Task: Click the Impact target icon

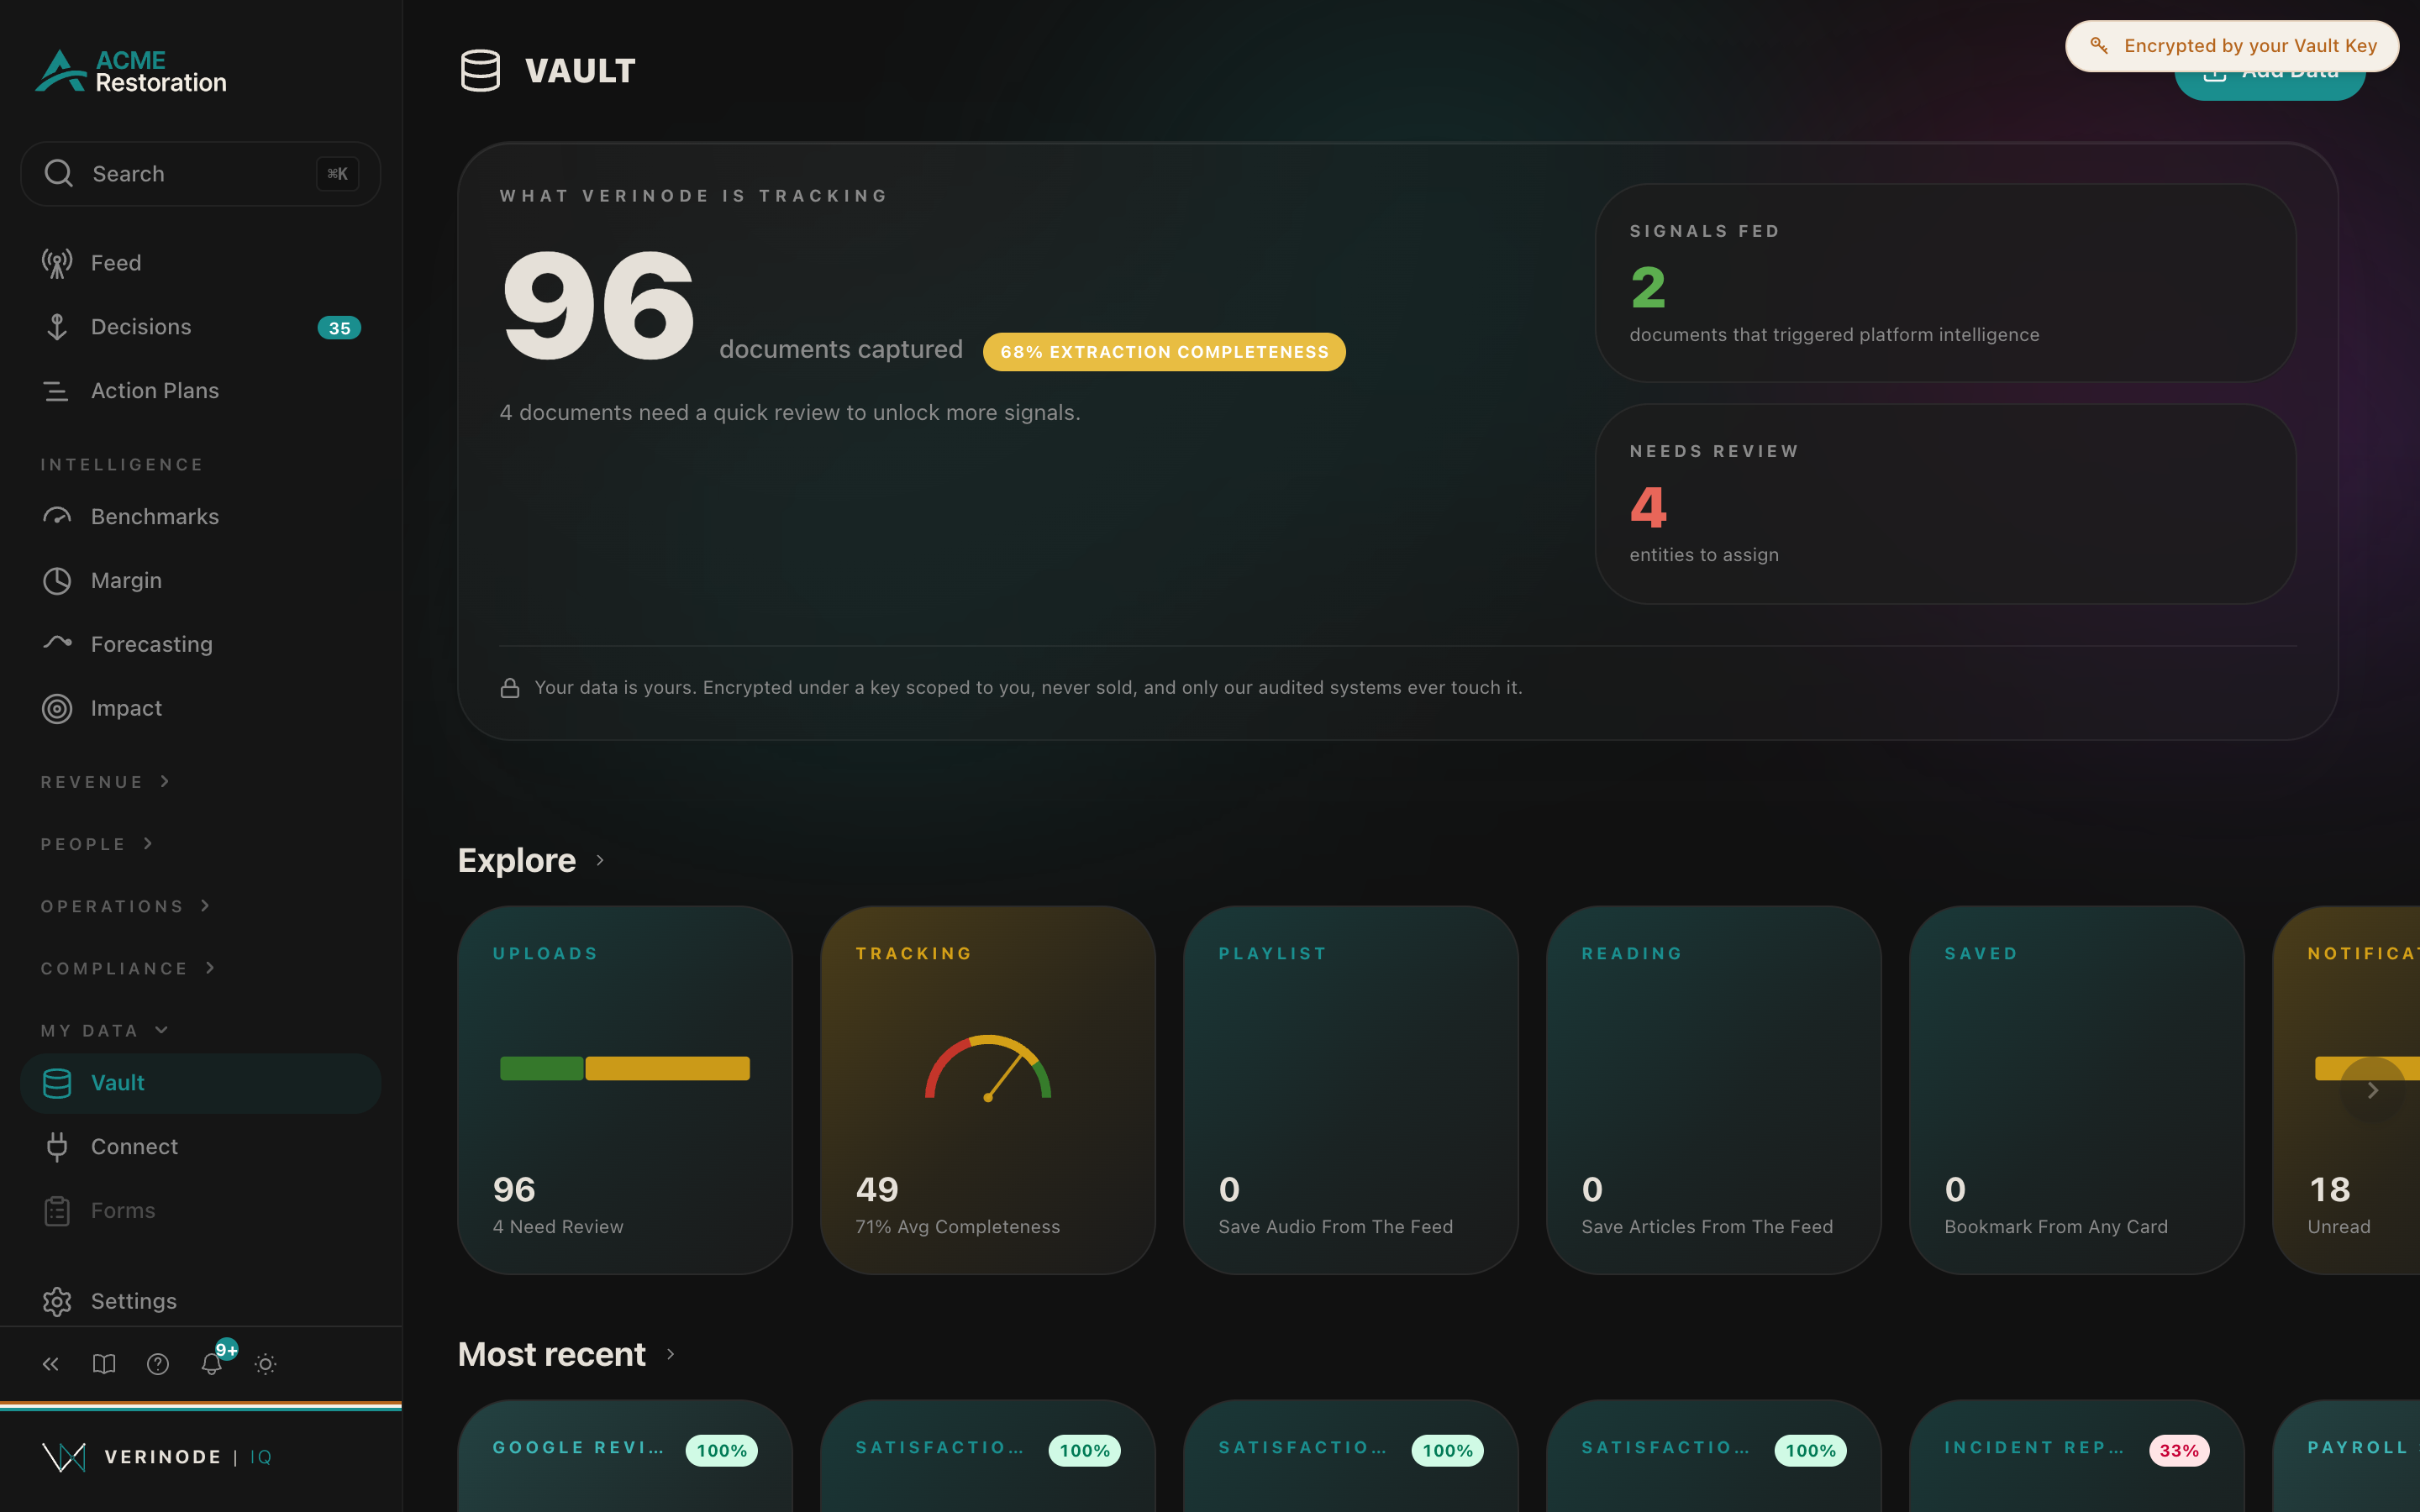Action: (57, 708)
